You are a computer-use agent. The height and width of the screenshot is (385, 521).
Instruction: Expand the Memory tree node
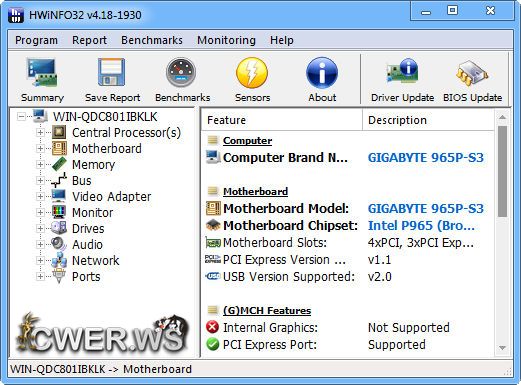click(40, 164)
